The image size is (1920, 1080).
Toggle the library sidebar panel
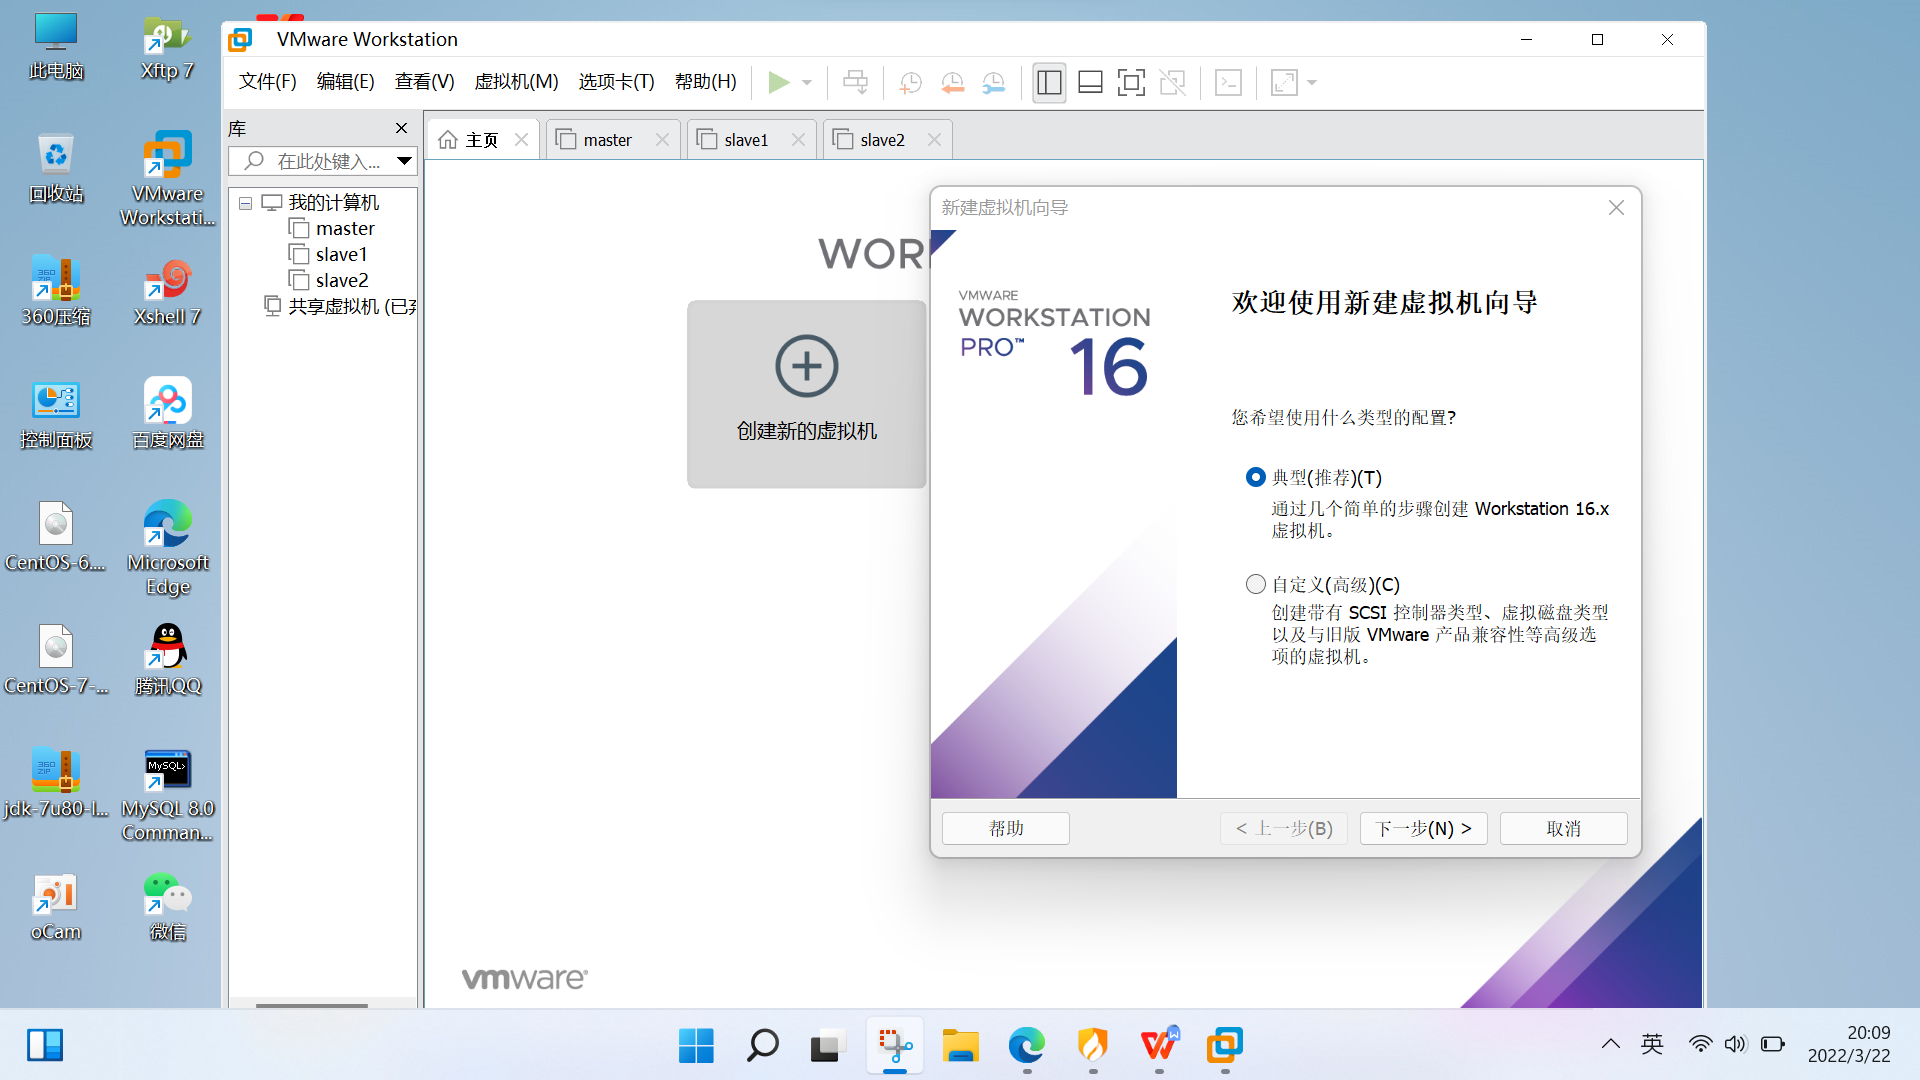point(1049,82)
